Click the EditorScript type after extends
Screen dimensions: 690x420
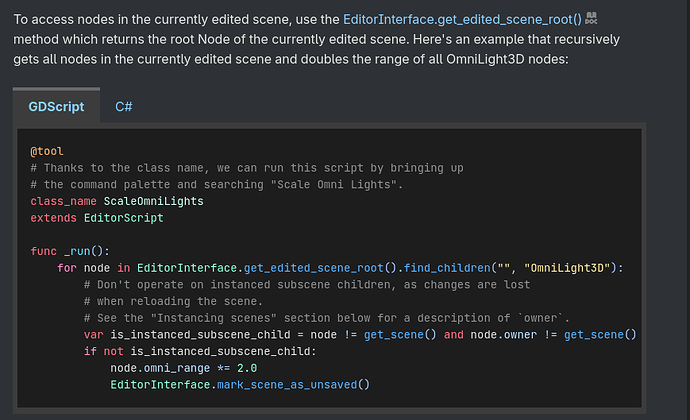[124, 218]
